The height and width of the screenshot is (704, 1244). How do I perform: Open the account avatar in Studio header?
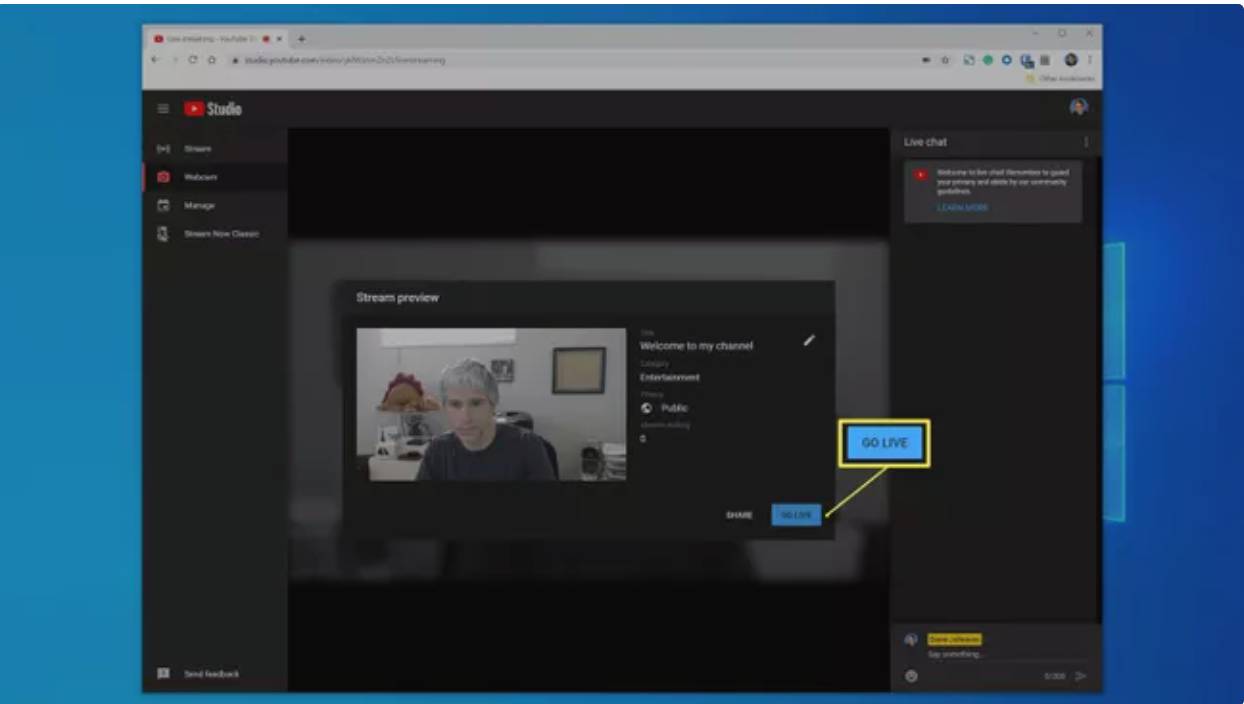(1078, 108)
